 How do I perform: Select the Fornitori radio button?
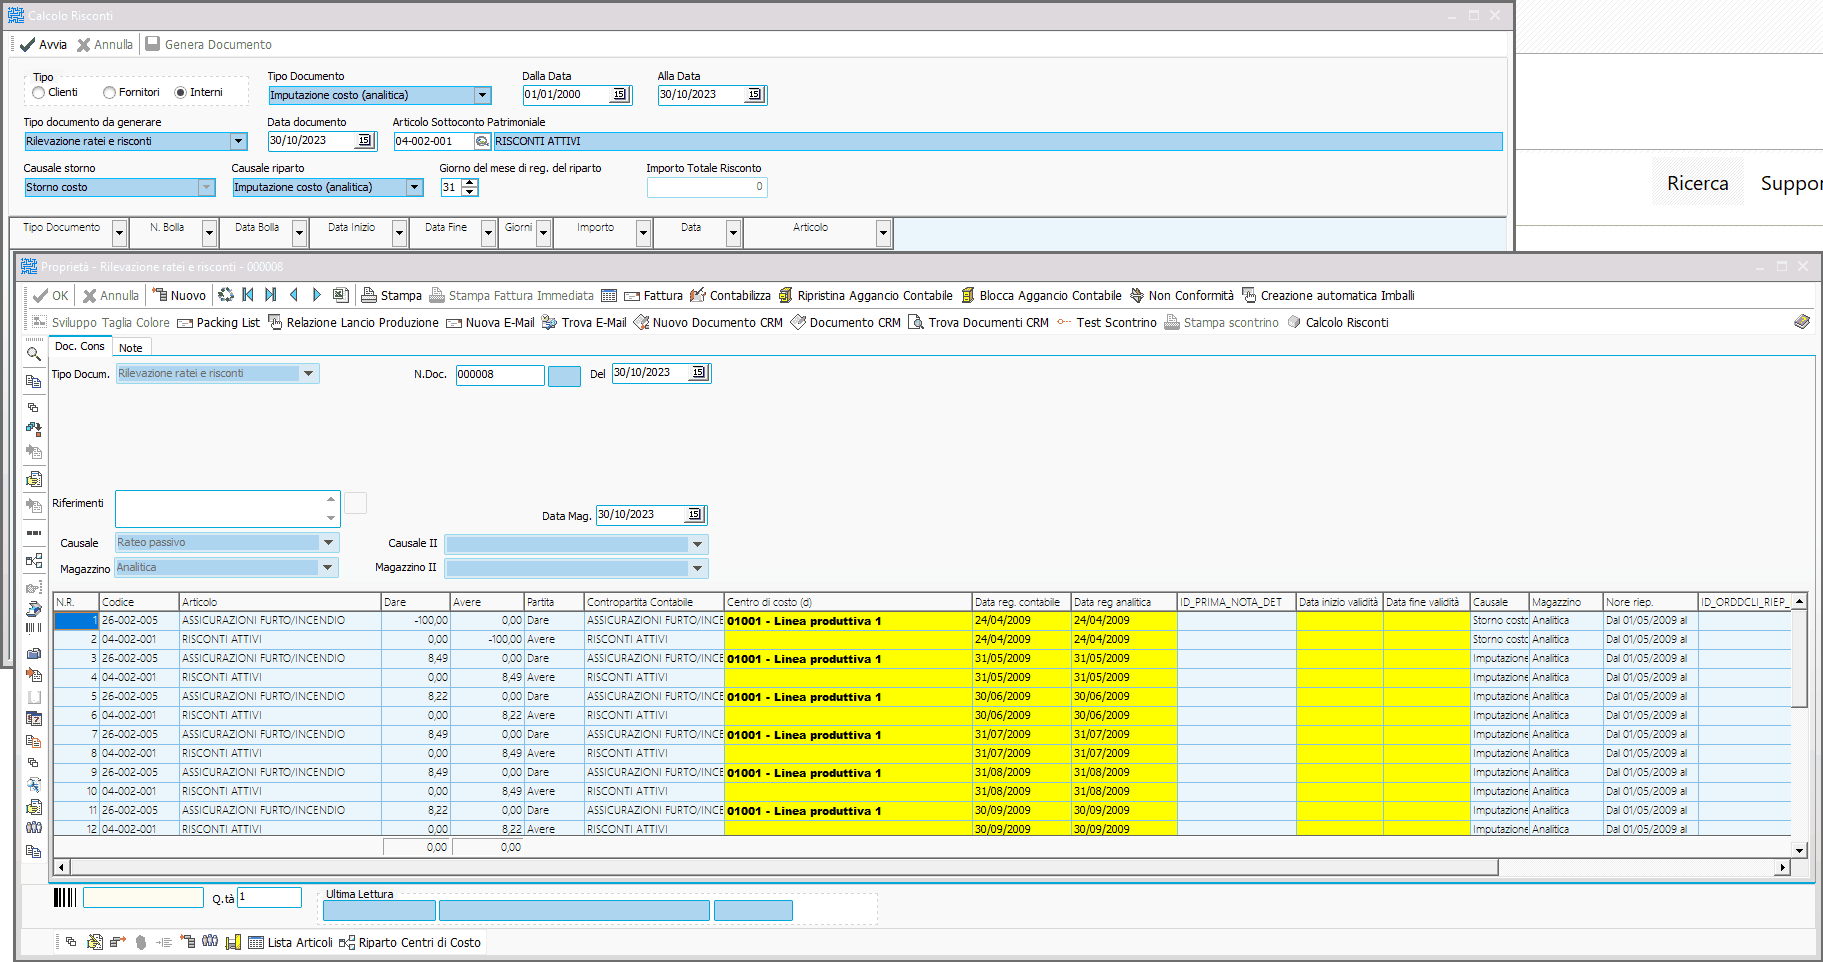pyautogui.click(x=109, y=92)
